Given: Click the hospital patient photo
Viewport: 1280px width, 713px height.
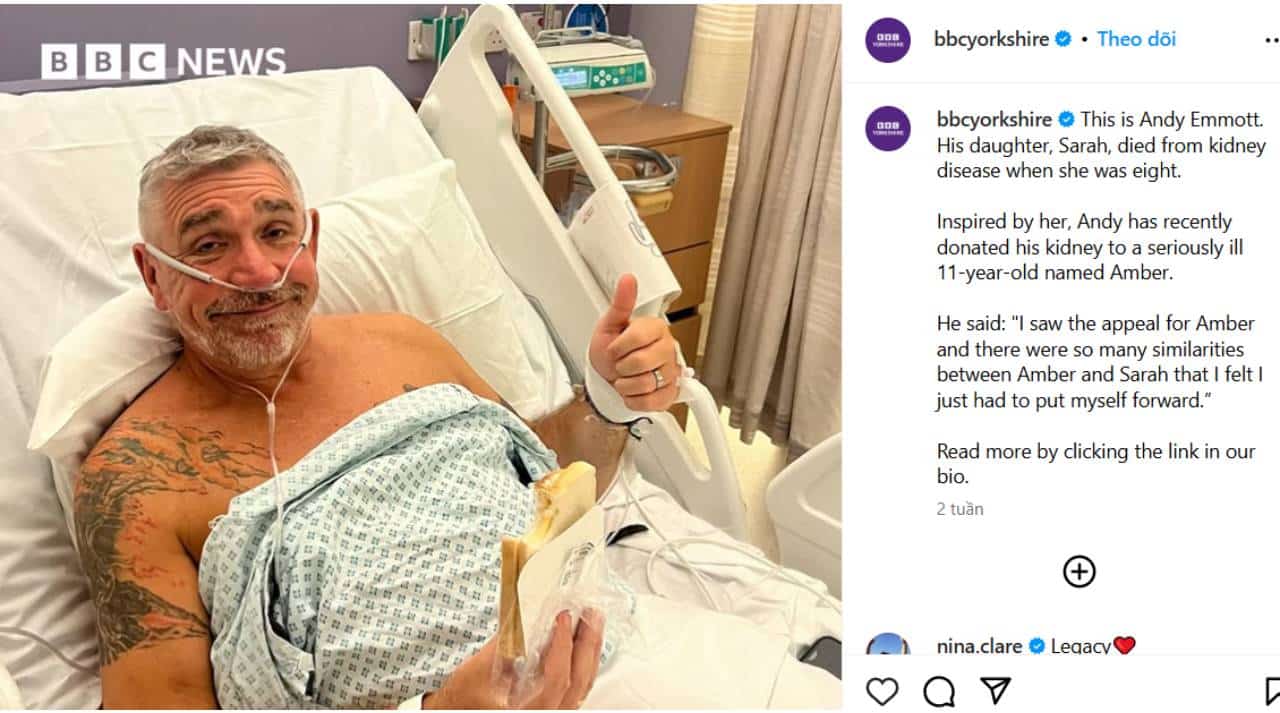Looking at the screenshot, I should 421,357.
